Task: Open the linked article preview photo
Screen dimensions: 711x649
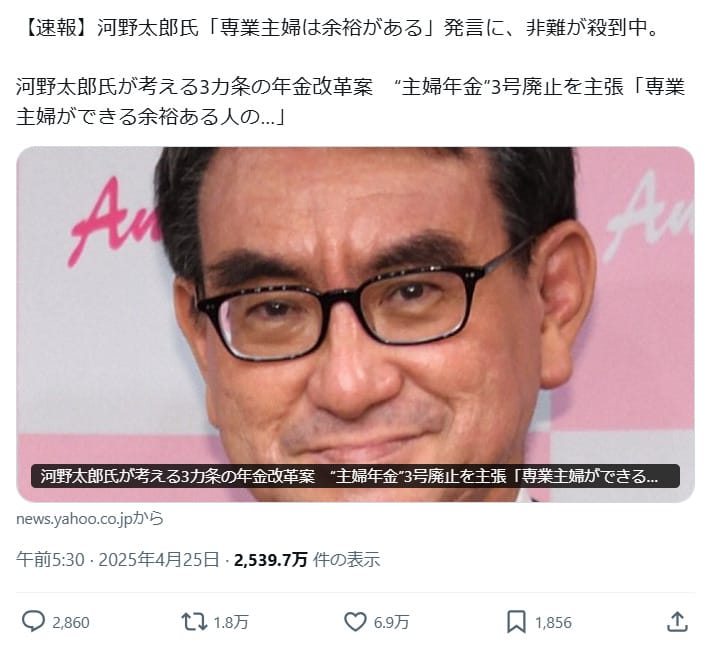Action: pos(356,324)
